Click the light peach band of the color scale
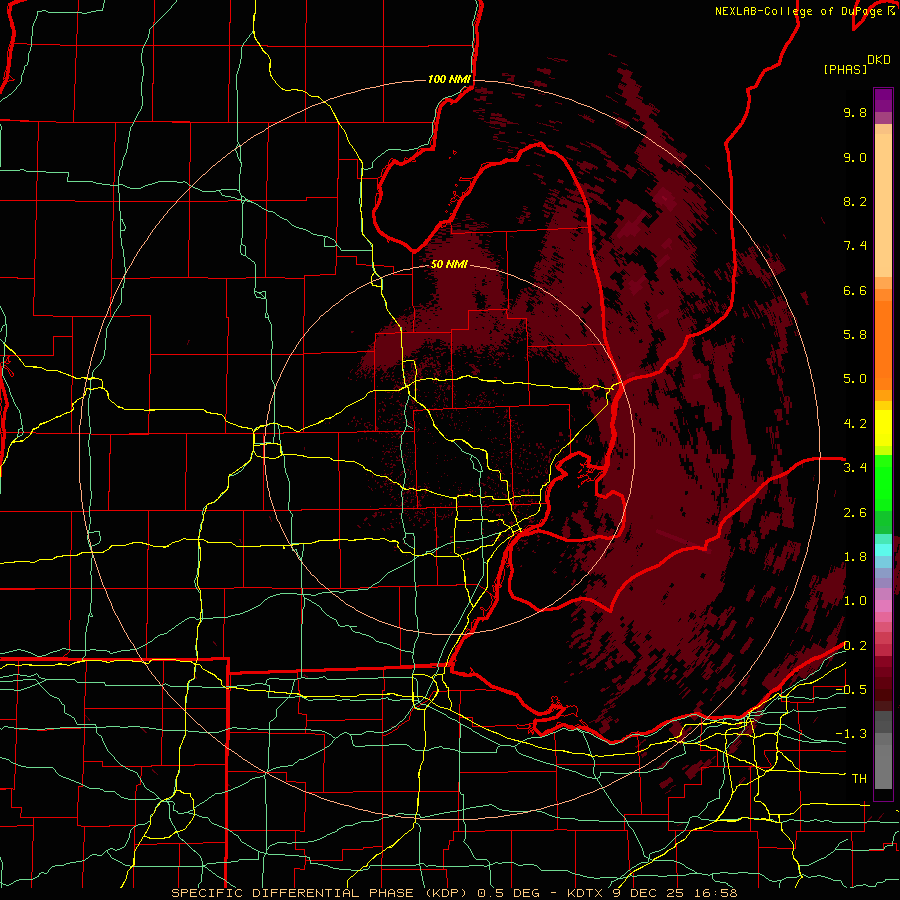This screenshot has height=900, width=900. click(883, 207)
